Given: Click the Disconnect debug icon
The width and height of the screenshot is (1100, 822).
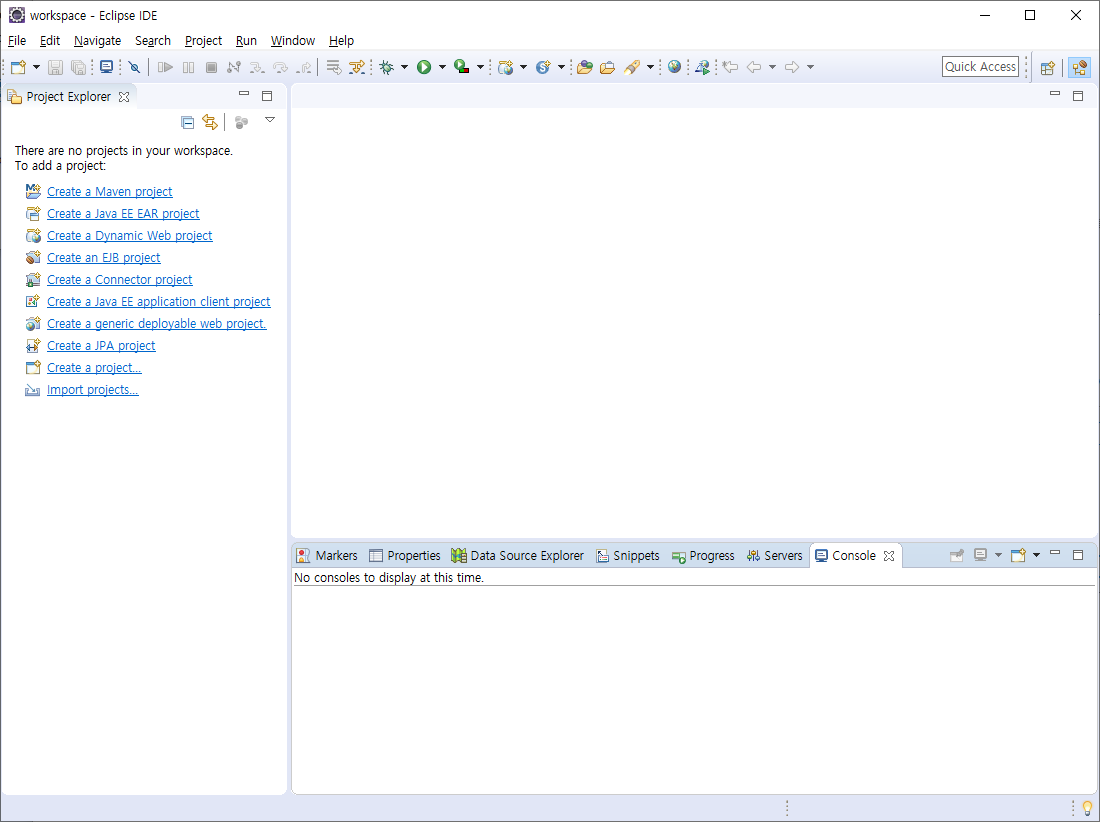Looking at the screenshot, I should click(234, 67).
